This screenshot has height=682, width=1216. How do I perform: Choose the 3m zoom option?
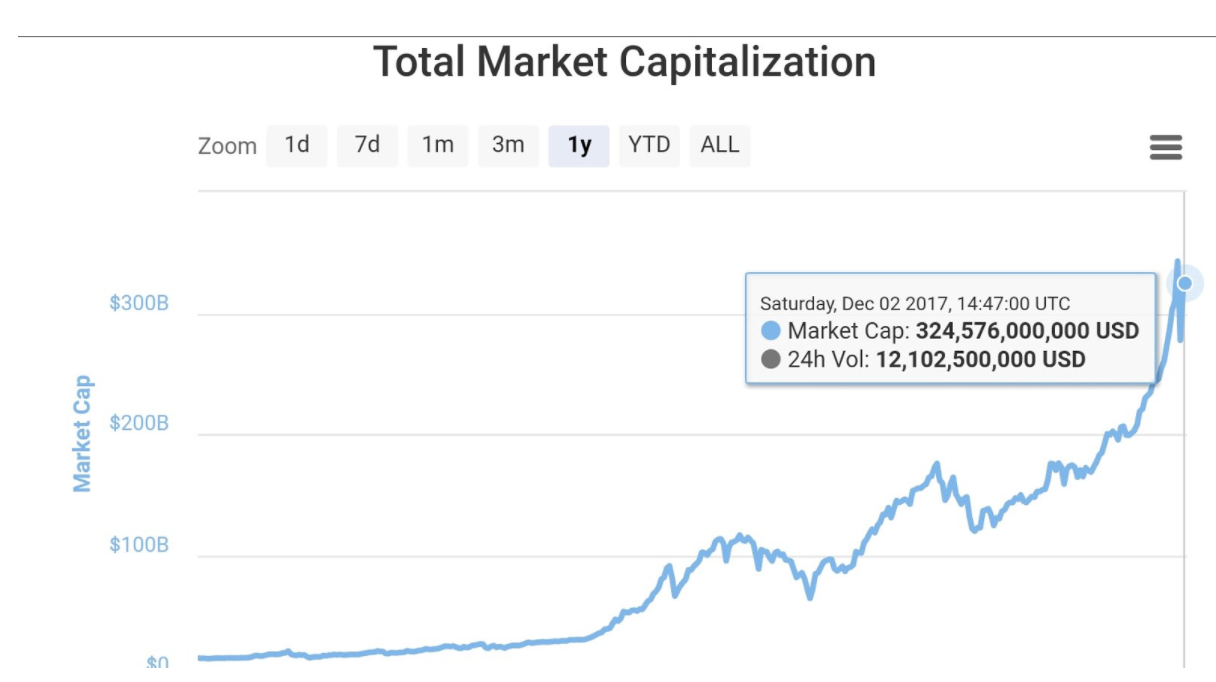[x=508, y=145]
